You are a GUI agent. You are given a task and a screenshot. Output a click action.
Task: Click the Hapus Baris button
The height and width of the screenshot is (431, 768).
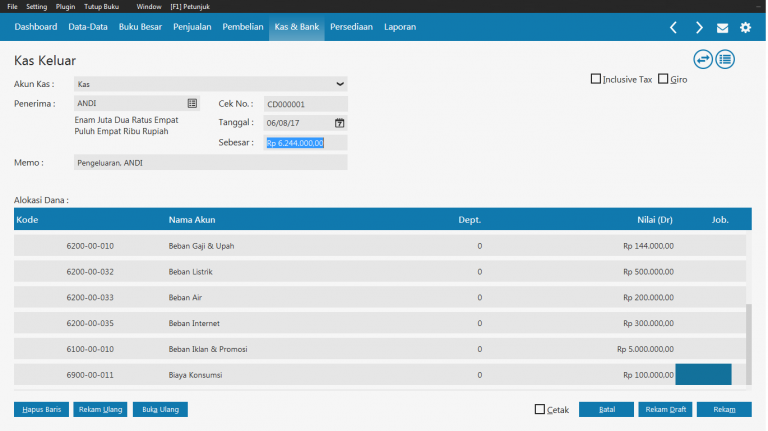pyautogui.click(x=41, y=409)
